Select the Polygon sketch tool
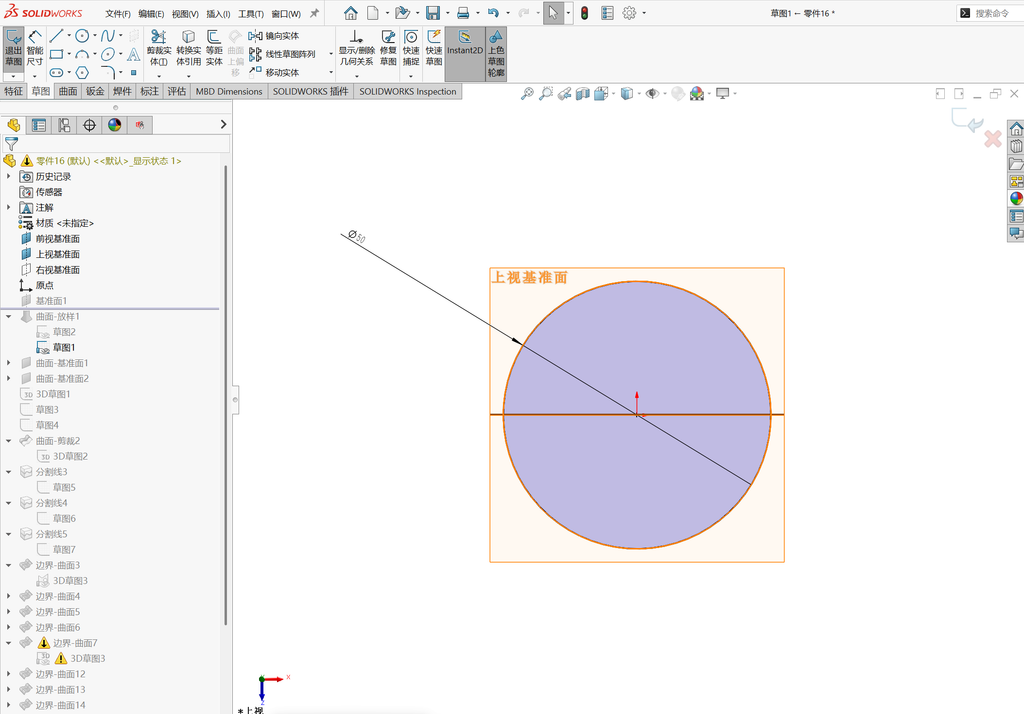This screenshot has width=1024, height=714. pos(82,73)
